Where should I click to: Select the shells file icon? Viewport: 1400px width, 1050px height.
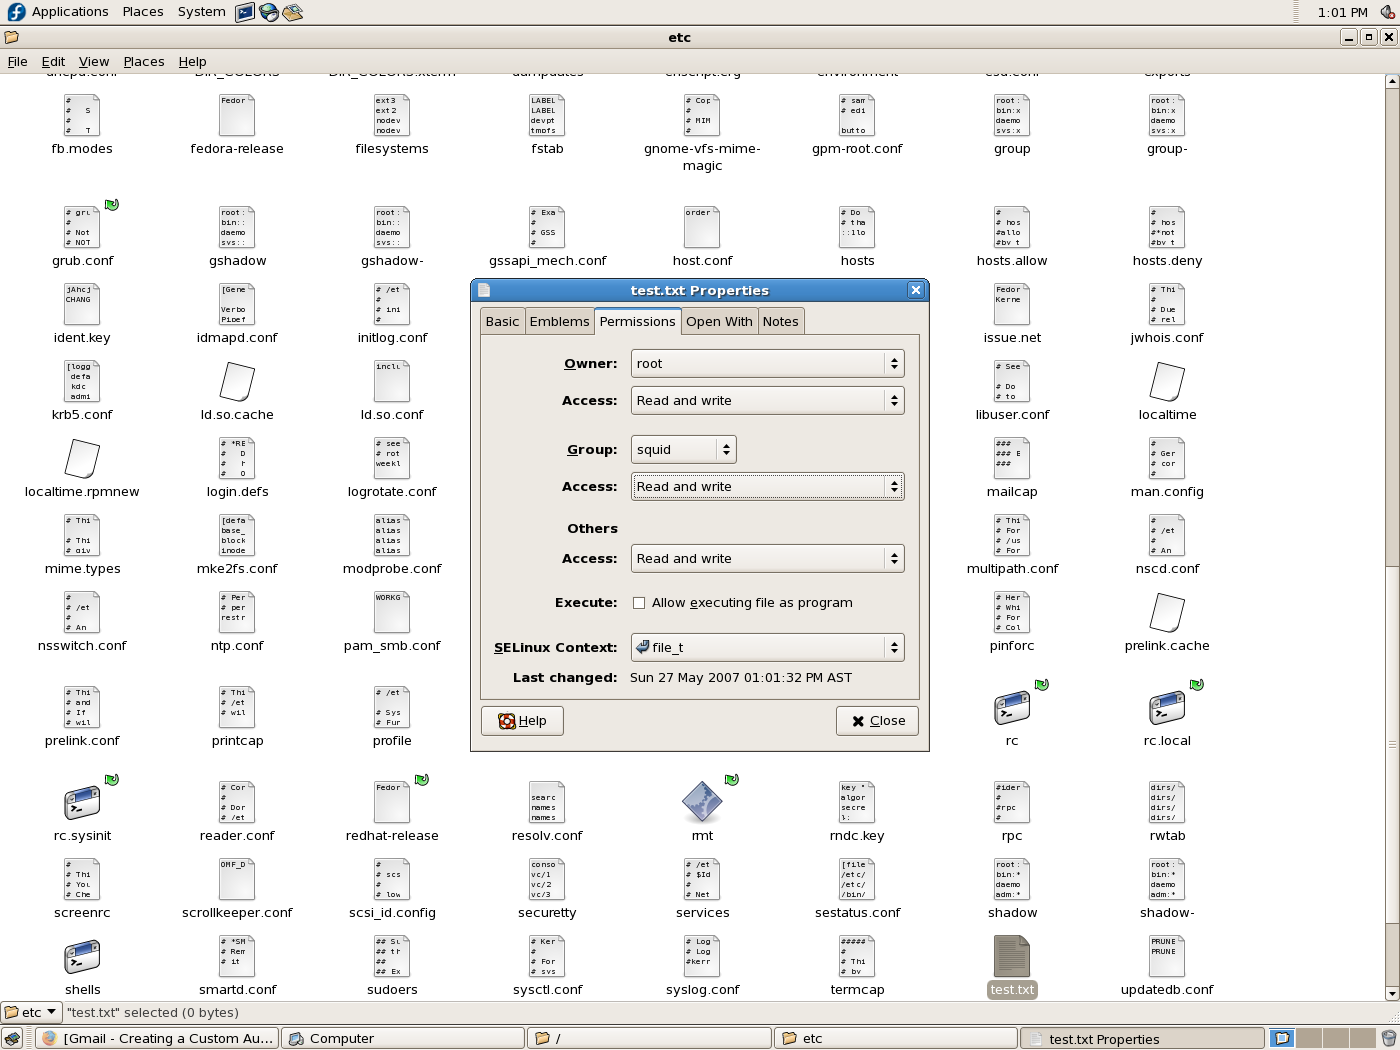pyautogui.click(x=82, y=957)
